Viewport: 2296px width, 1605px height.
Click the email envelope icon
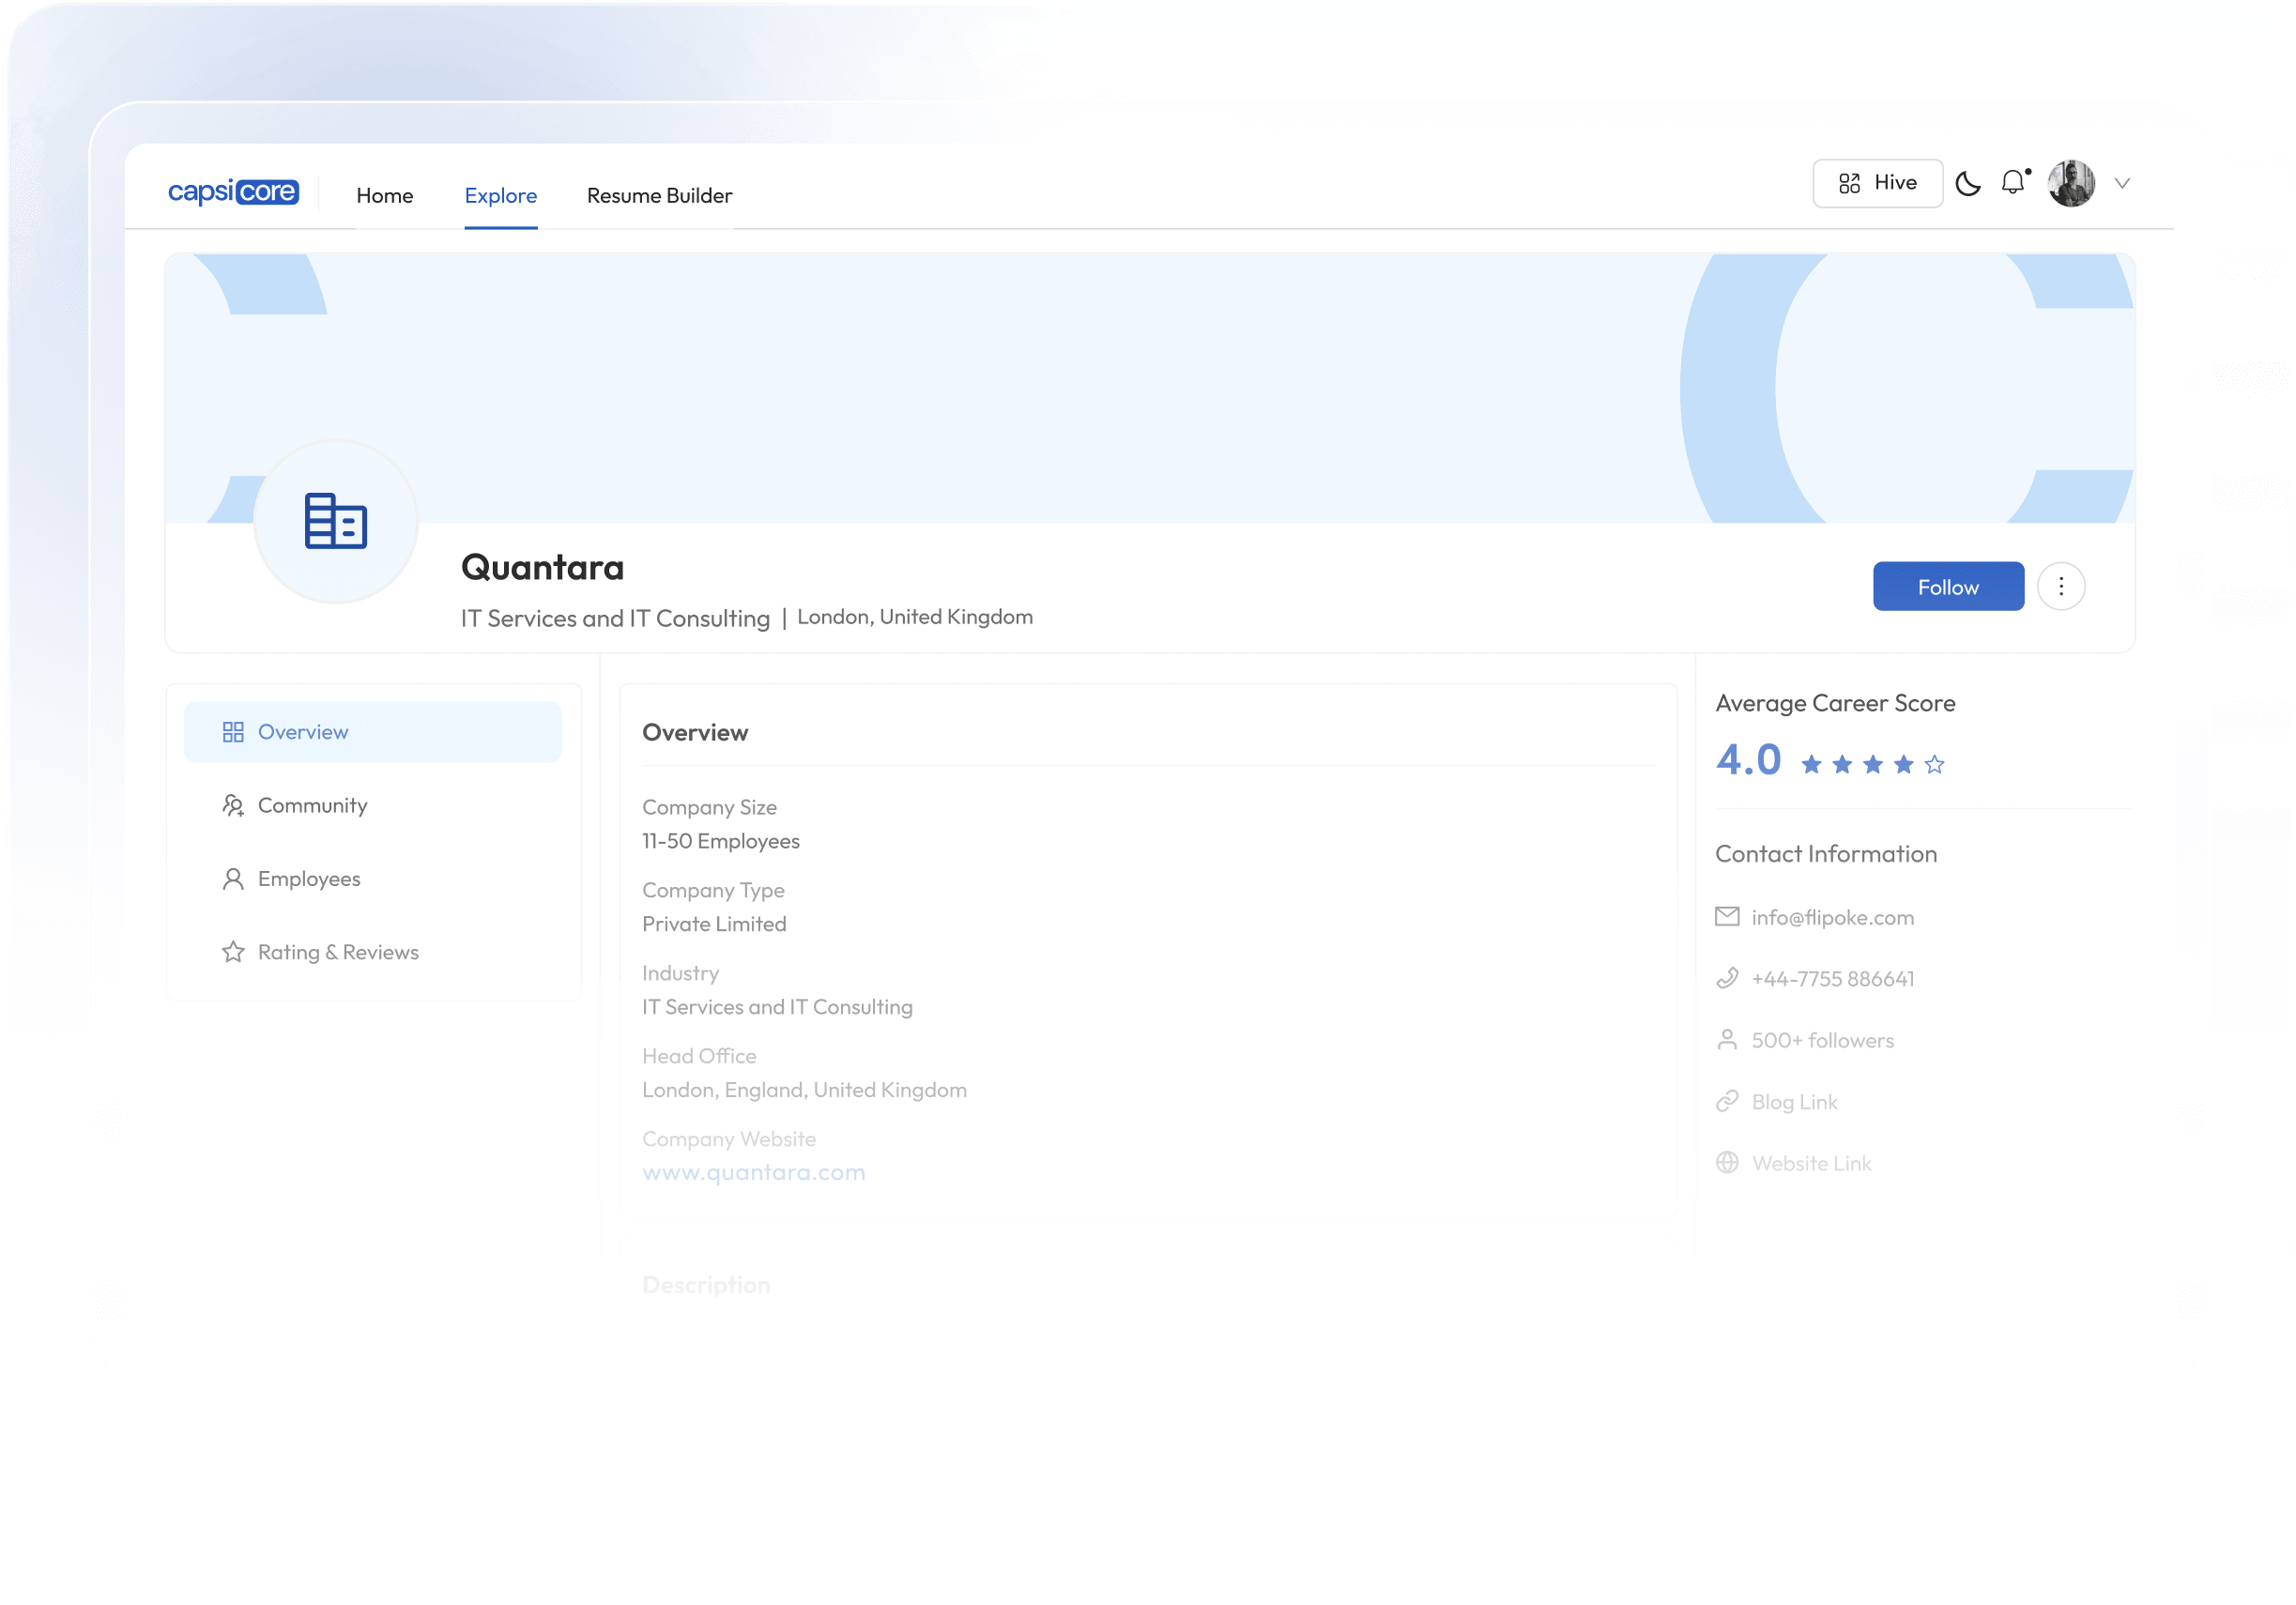1726,916
